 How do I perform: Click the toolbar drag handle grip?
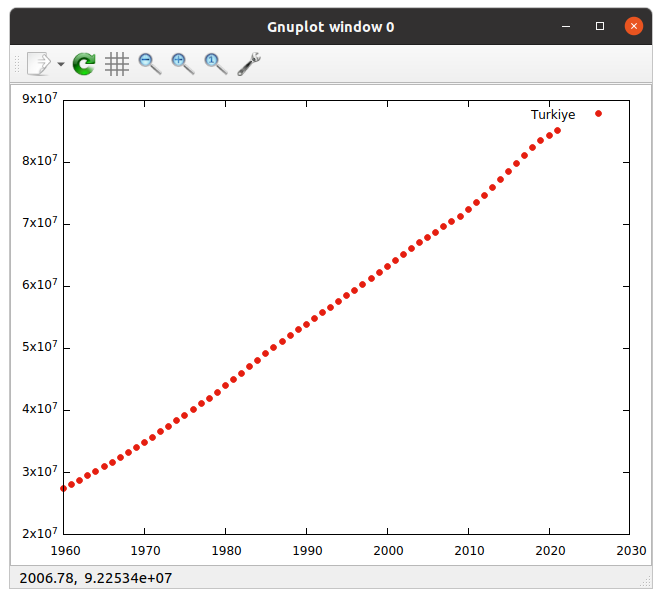[x=15, y=64]
